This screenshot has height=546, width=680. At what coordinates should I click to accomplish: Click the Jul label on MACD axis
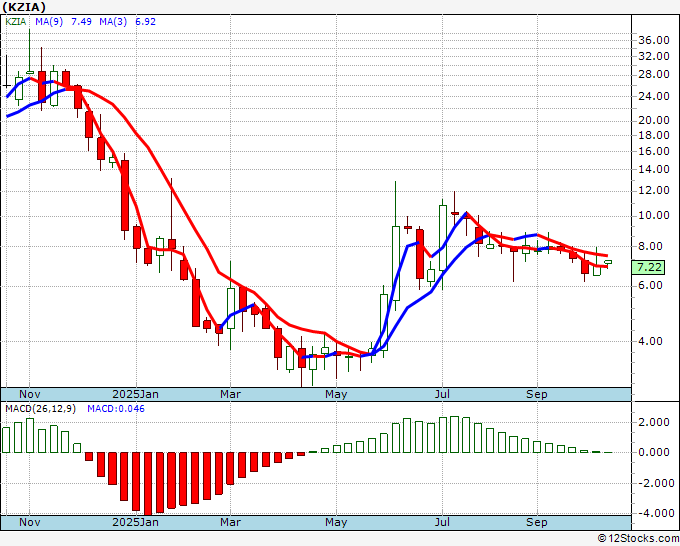pos(442,522)
